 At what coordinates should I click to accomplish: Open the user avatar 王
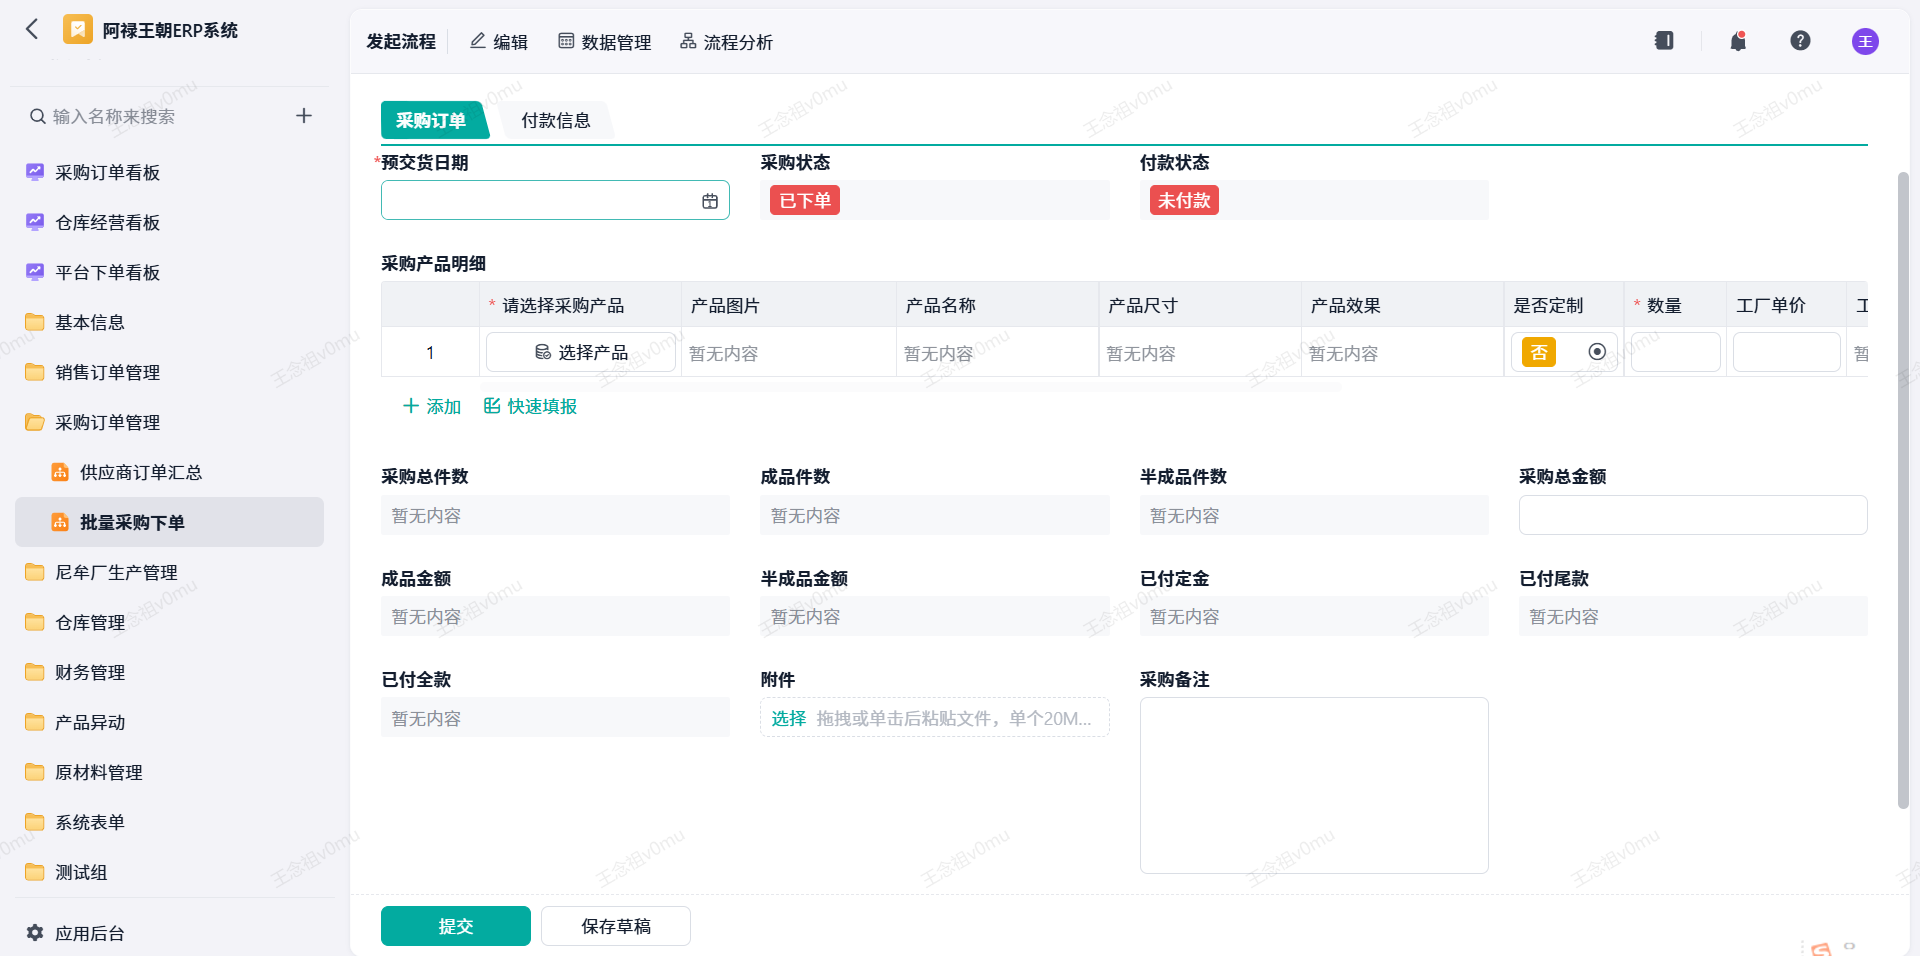click(1865, 41)
